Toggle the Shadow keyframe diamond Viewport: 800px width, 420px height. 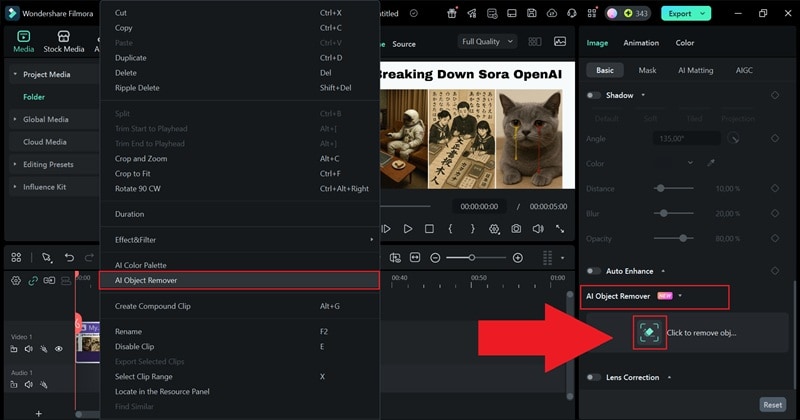click(x=775, y=95)
